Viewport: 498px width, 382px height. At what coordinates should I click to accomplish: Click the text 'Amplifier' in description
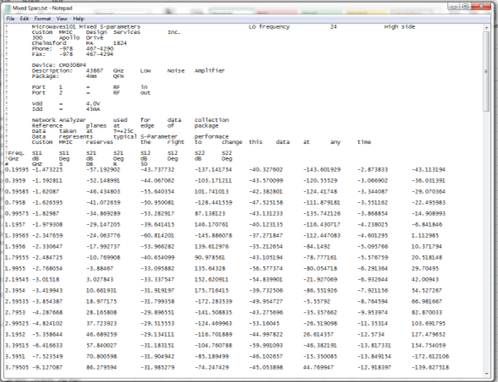pyautogui.click(x=210, y=71)
